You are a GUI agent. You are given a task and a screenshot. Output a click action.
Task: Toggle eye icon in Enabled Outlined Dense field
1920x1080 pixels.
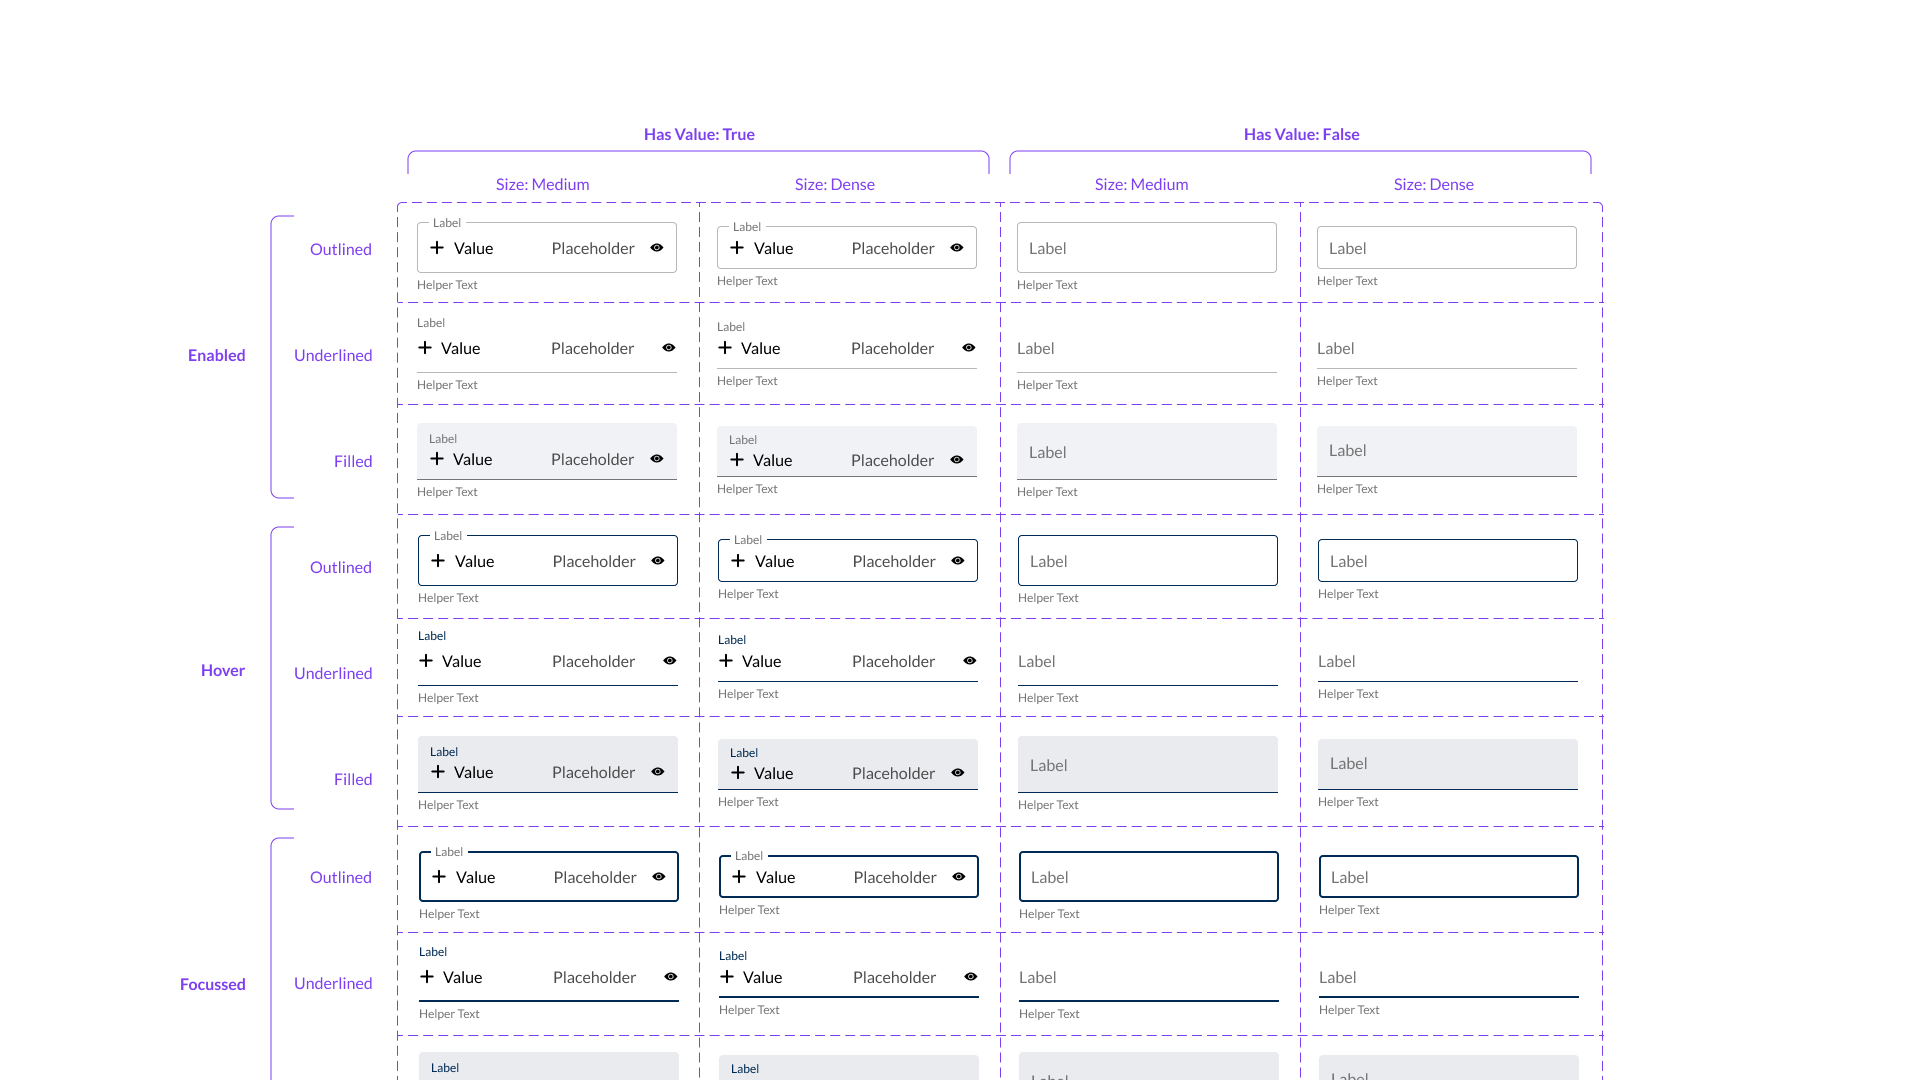point(957,248)
